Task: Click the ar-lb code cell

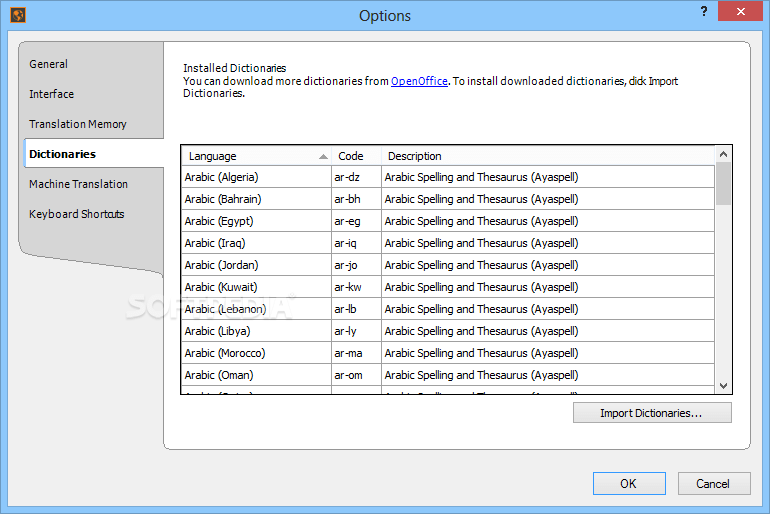Action: pos(357,309)
